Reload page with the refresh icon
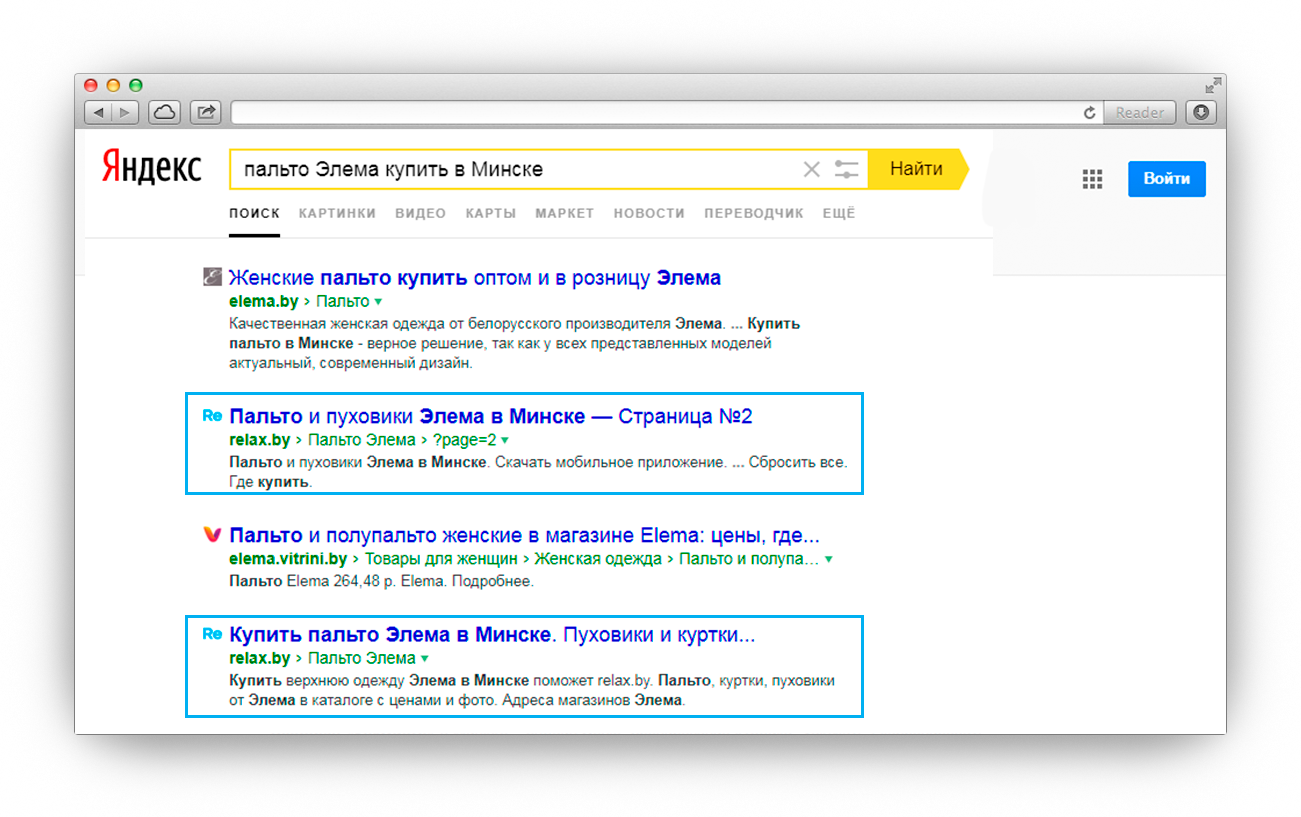 pos(1089,113)
